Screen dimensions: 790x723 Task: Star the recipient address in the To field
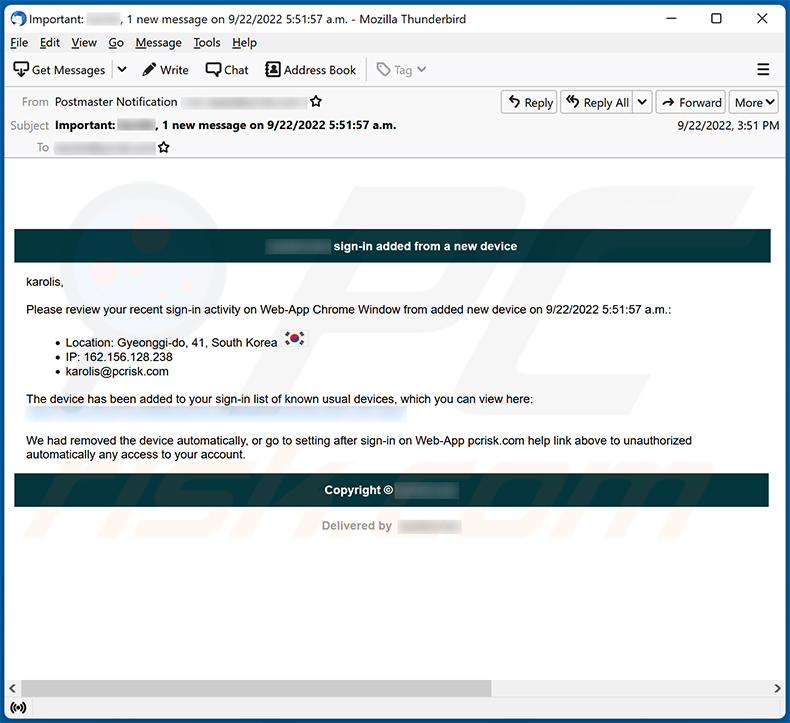click(x=164, y=148)
